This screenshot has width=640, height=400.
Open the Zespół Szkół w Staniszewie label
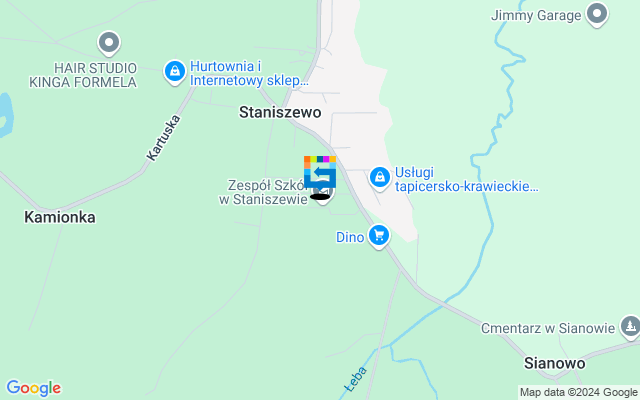tap(264, 192)
